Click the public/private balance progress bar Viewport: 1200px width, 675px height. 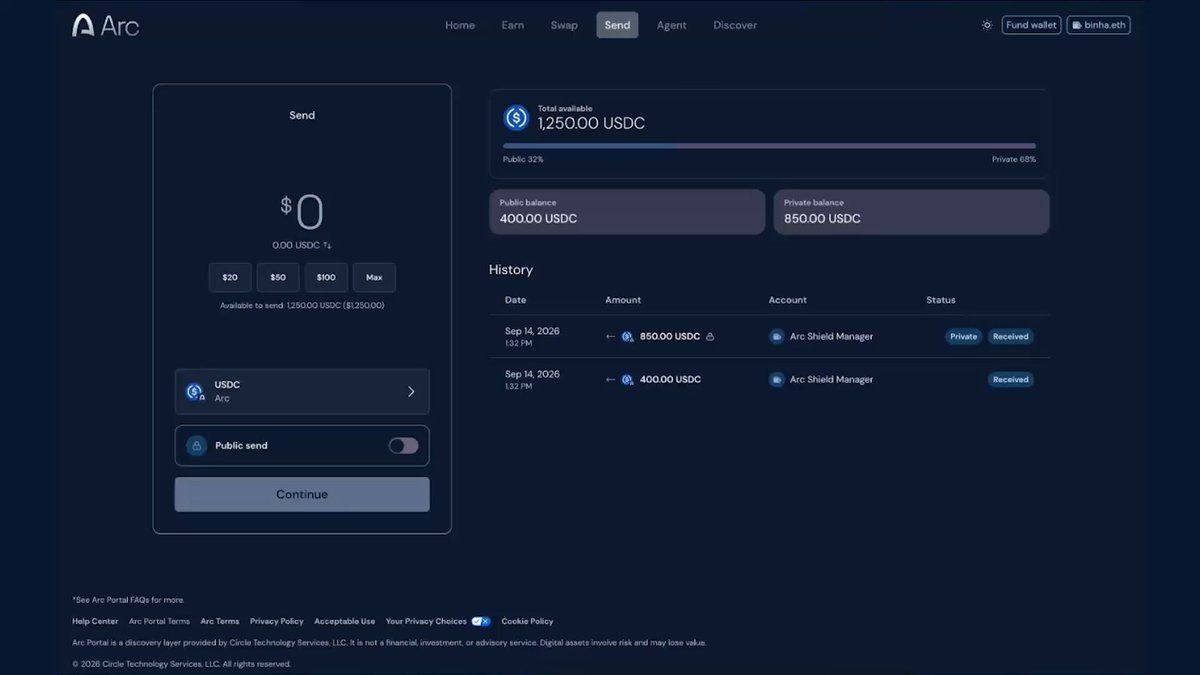769,146
